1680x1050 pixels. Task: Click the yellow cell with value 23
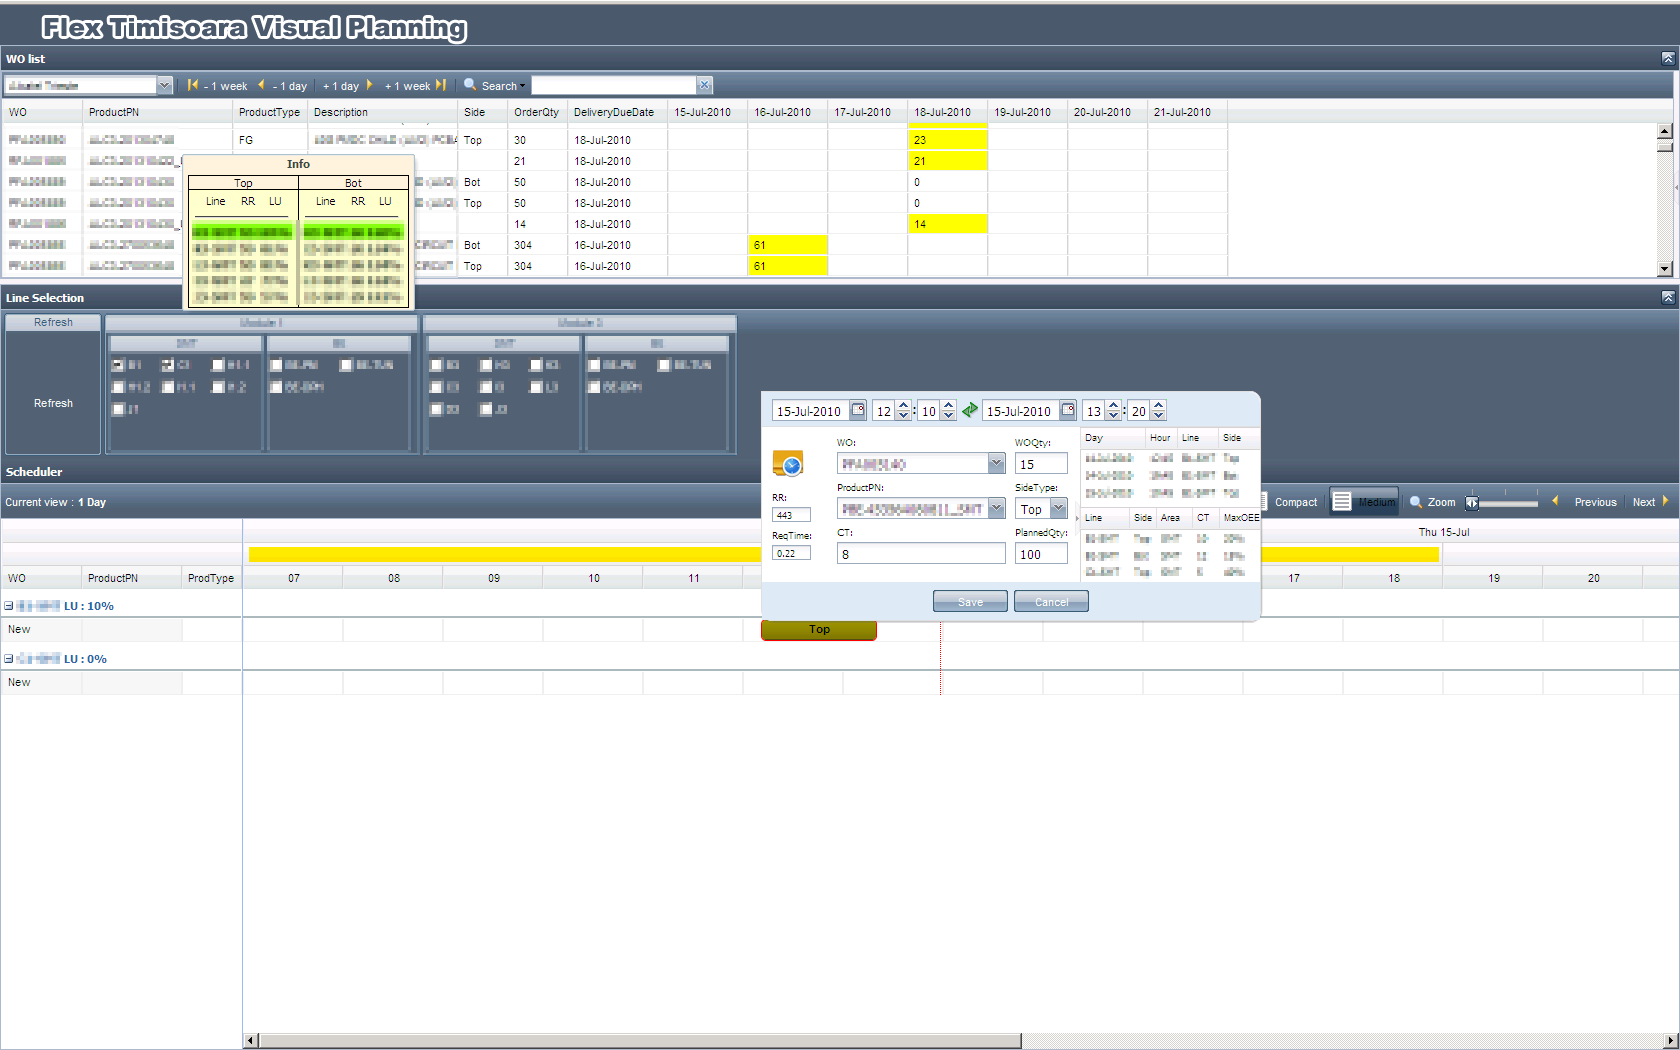coord(948,140)
